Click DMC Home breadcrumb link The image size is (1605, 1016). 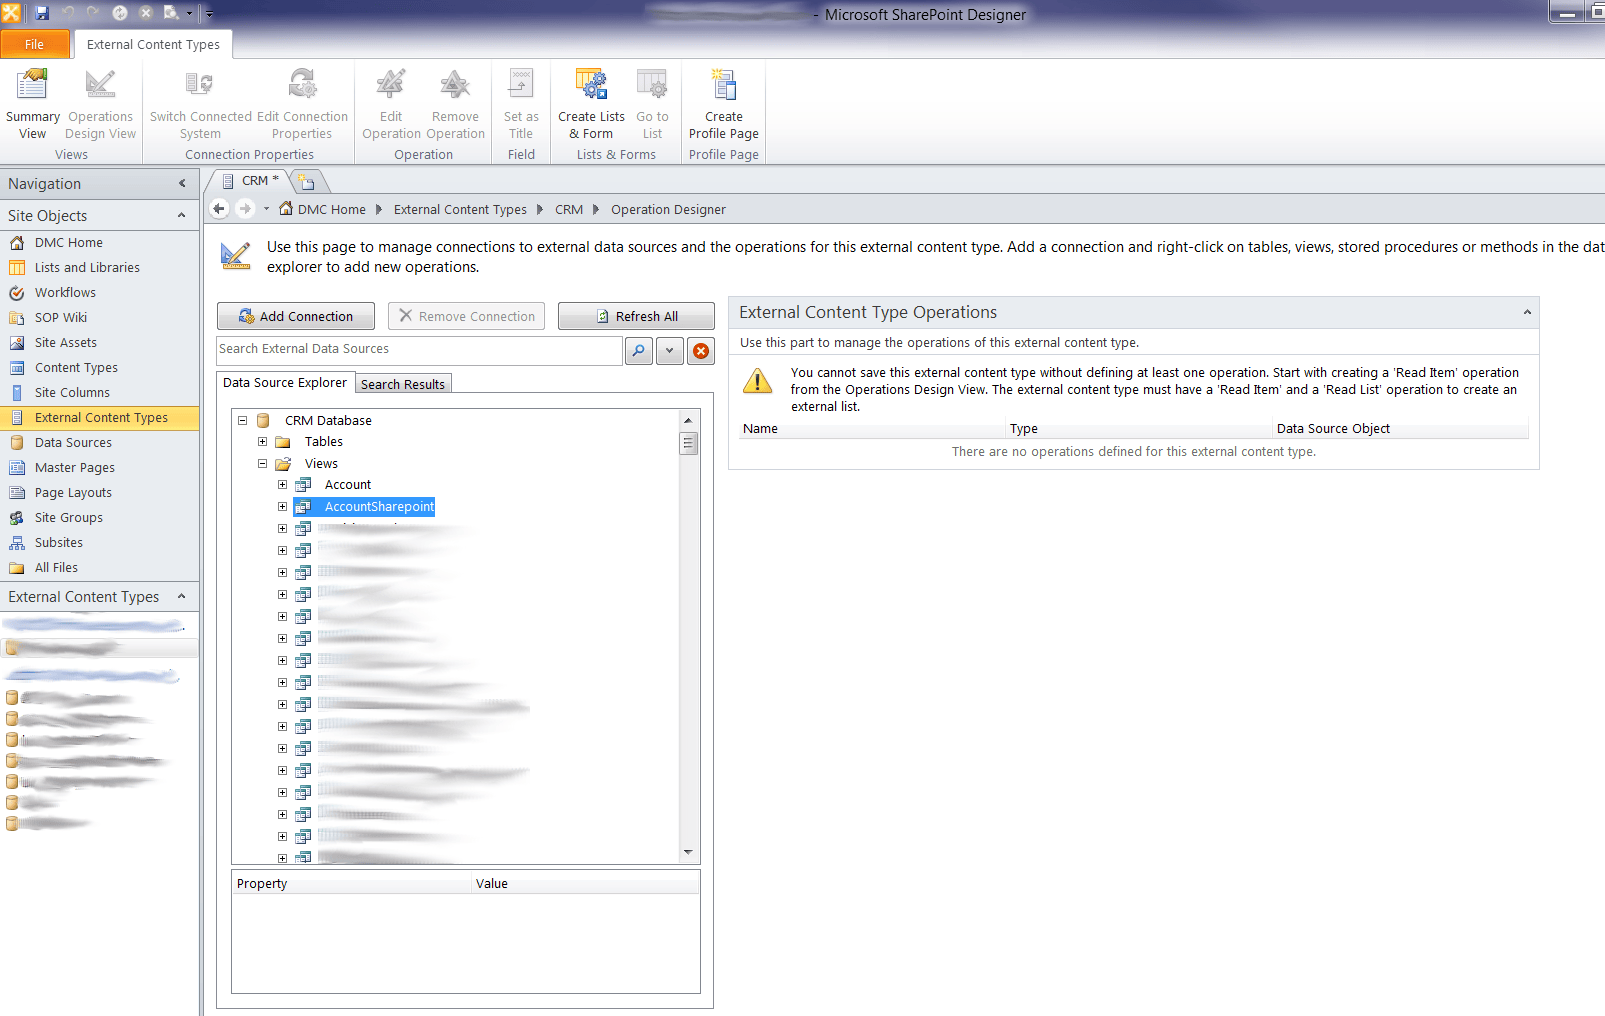322,210
